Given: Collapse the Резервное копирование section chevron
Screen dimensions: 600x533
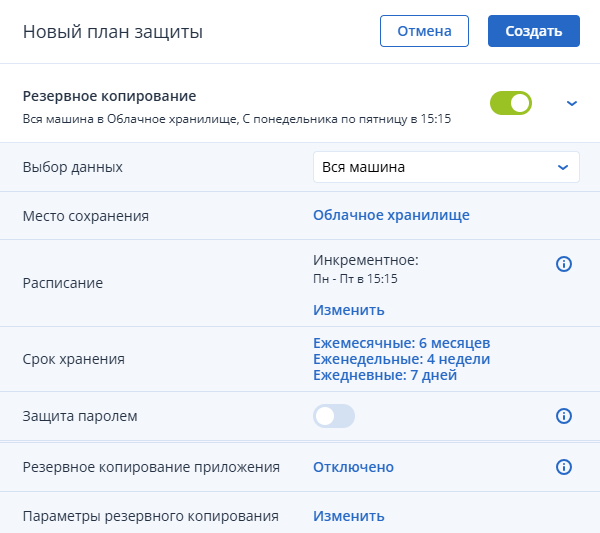Looking at the screenshot, I should [x=572, y=103].
